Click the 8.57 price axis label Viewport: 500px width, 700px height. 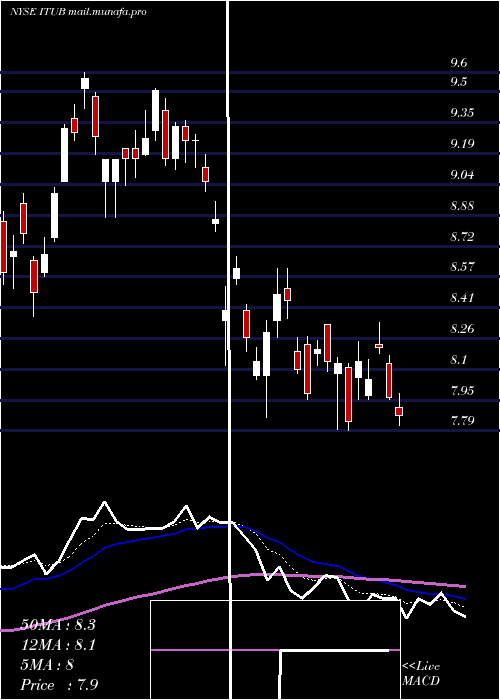(x=462, y=267)
